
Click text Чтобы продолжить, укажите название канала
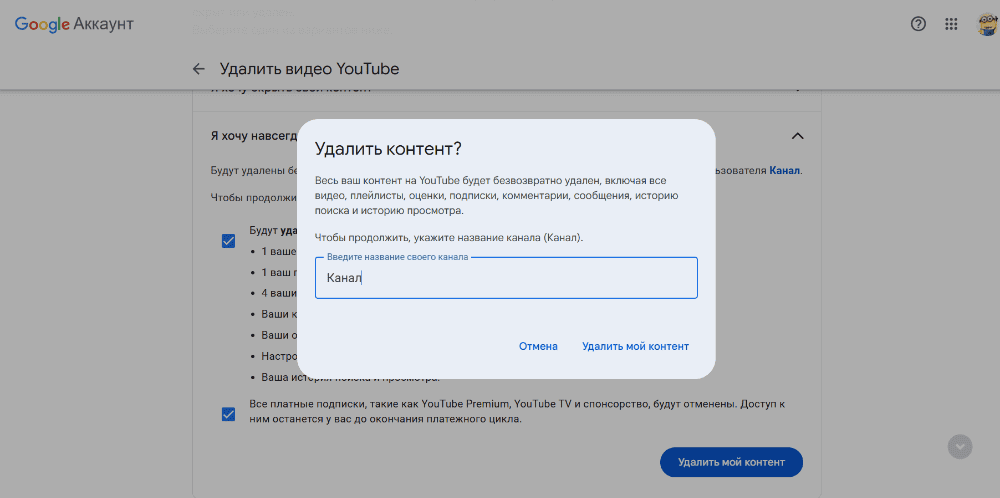point(449,238)
